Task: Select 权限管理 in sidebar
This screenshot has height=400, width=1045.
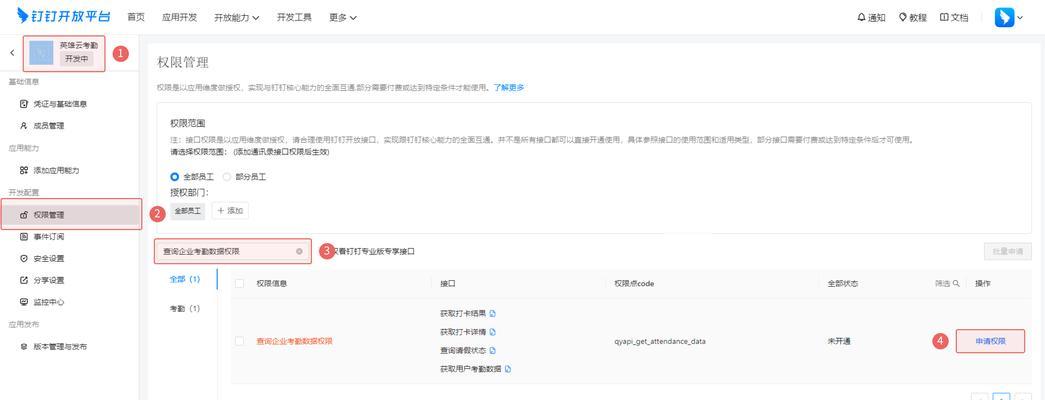Action: coord(71,215)
